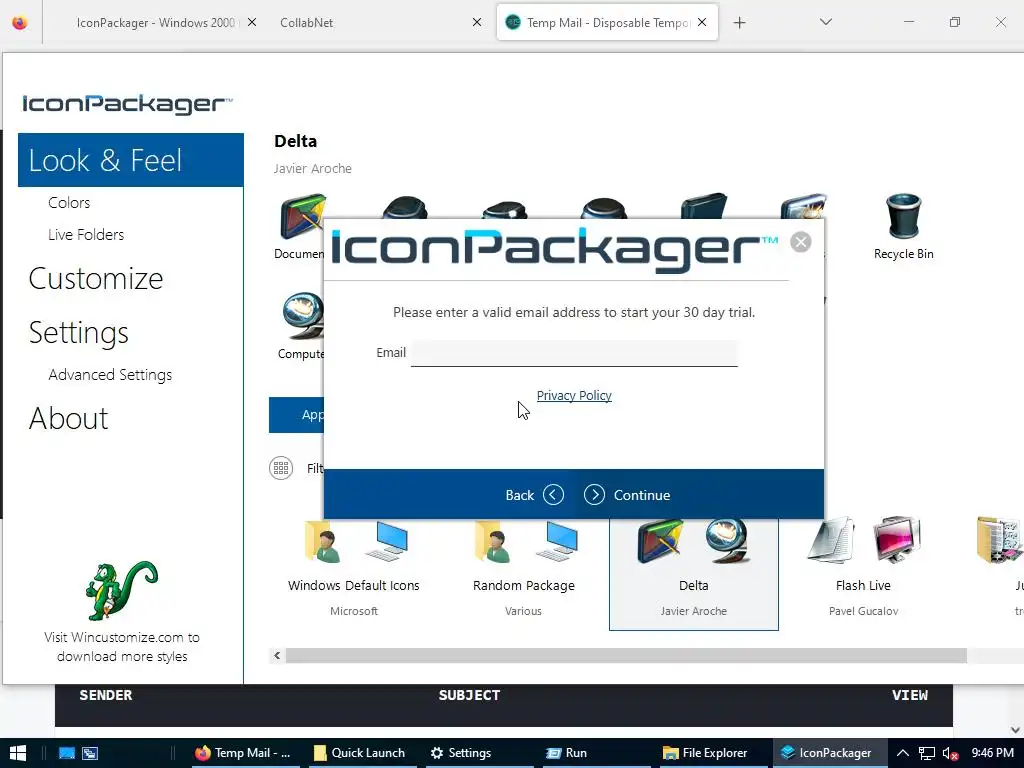
Task: Click the SUBJECT column header in Temp Mail
Action: [x=470, y=695]
